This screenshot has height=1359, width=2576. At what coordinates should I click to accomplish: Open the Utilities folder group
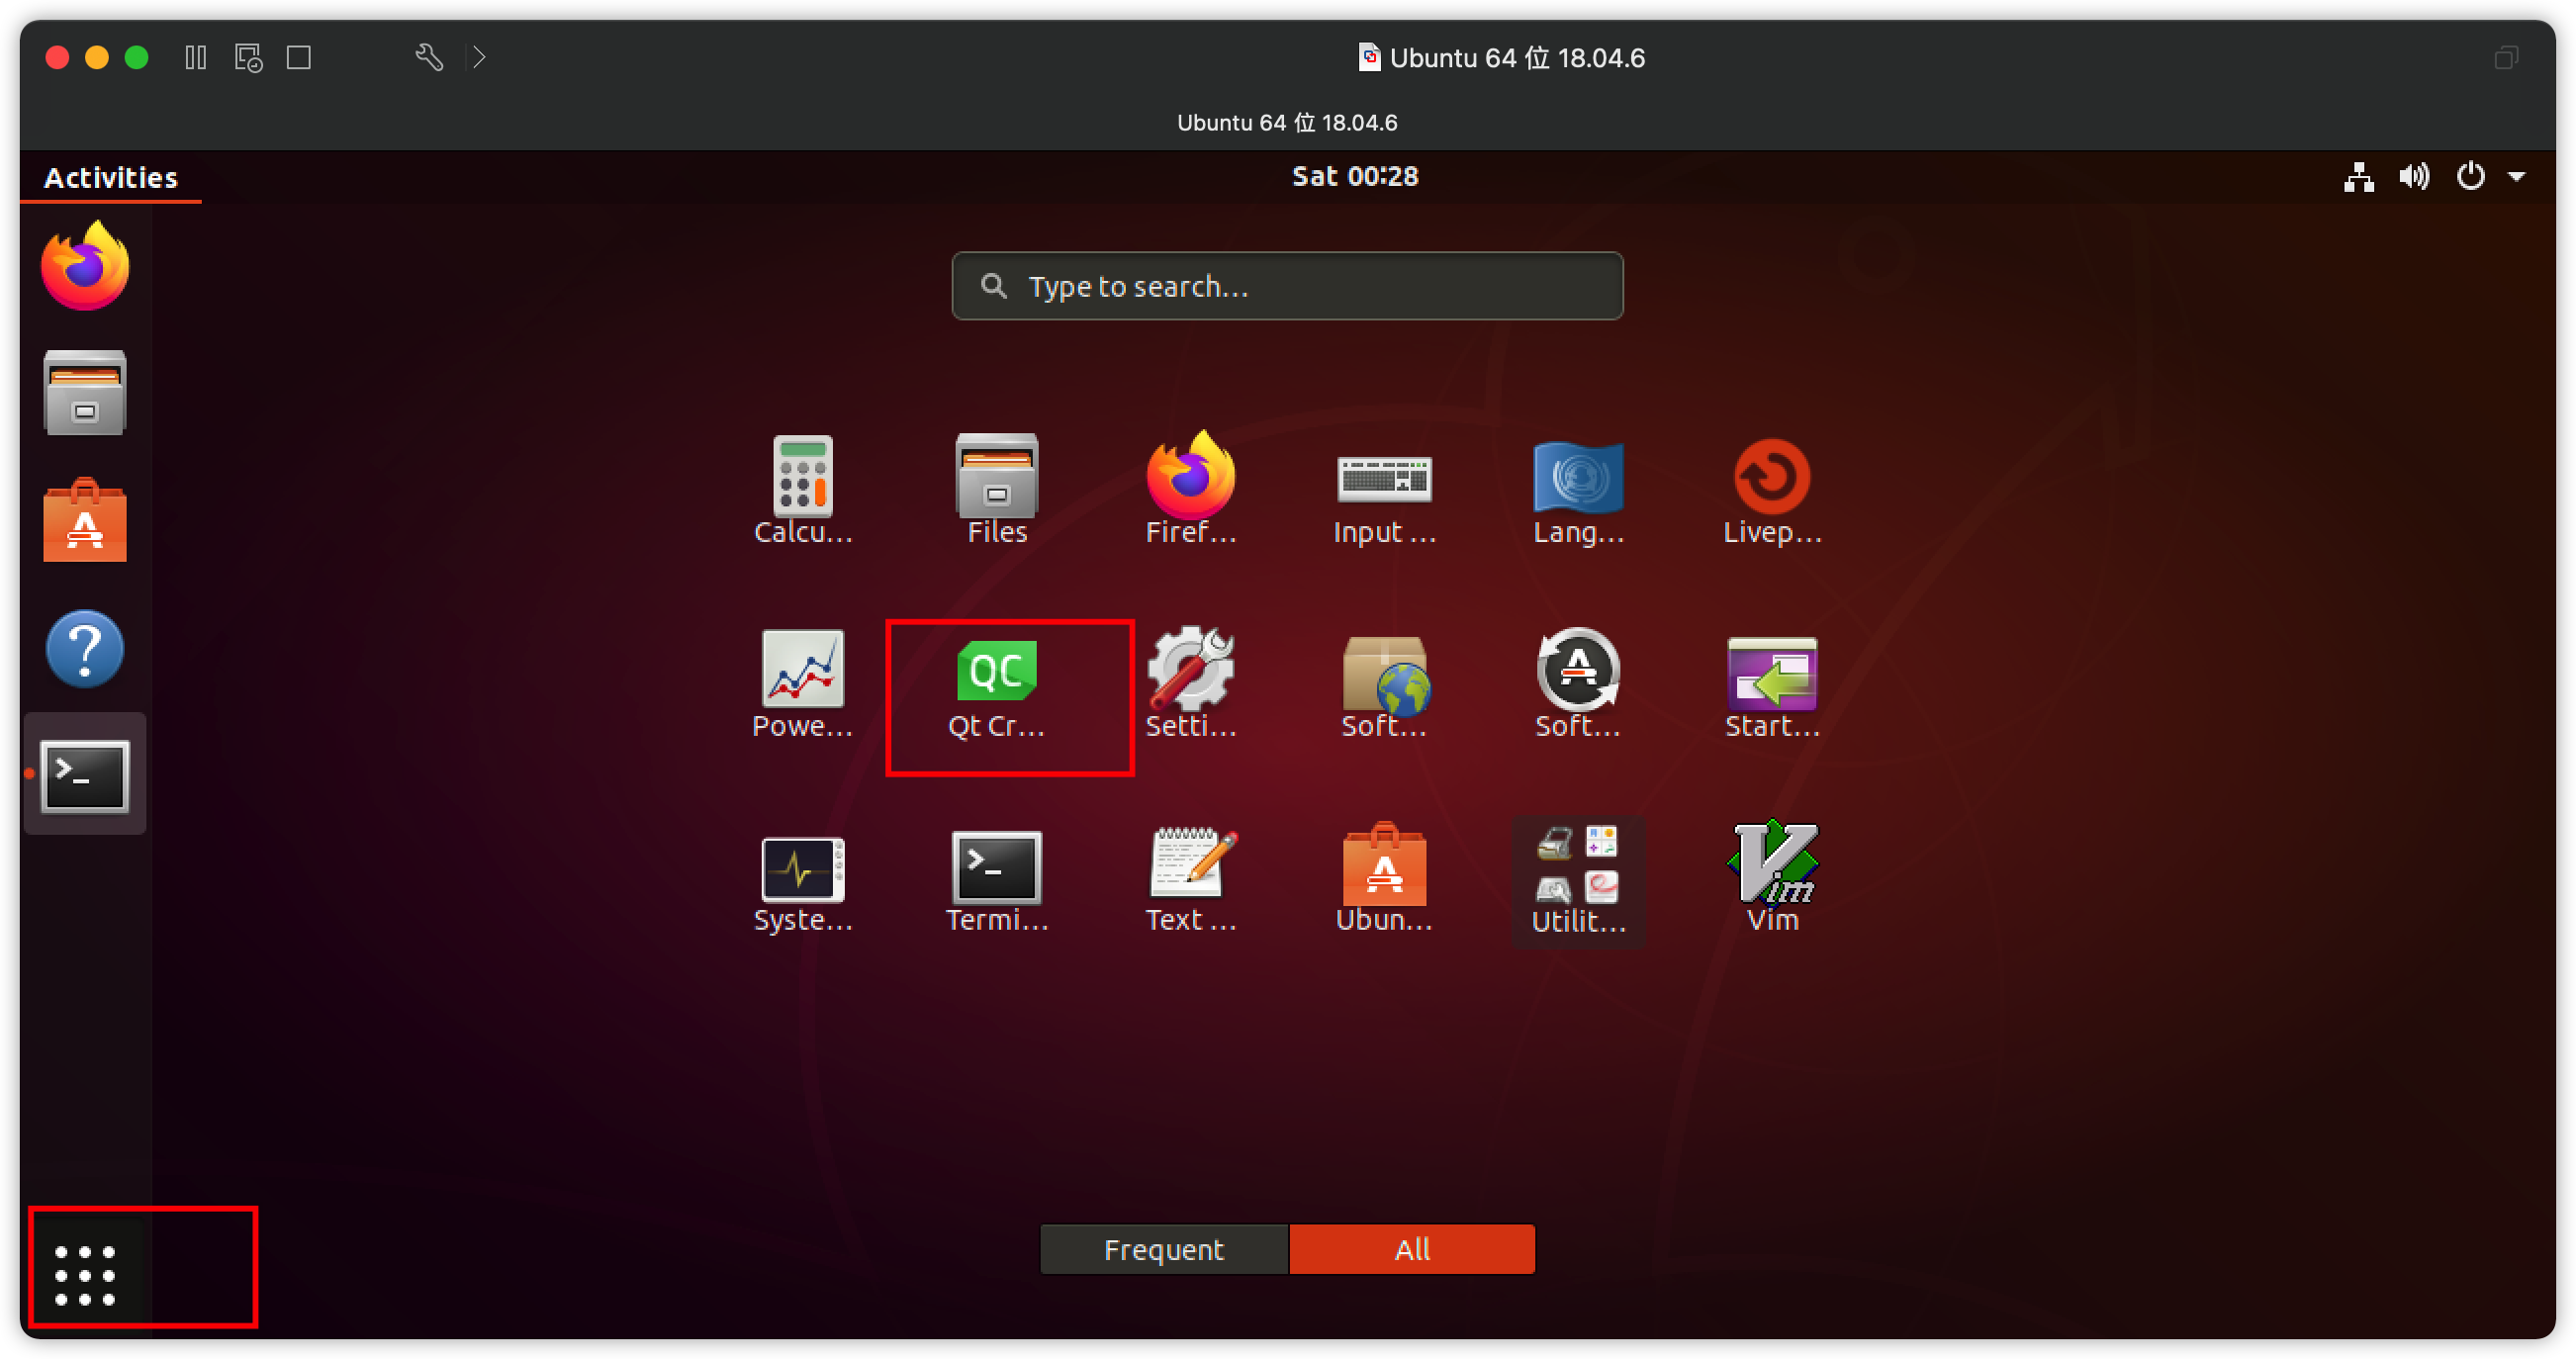[1578, 868]
